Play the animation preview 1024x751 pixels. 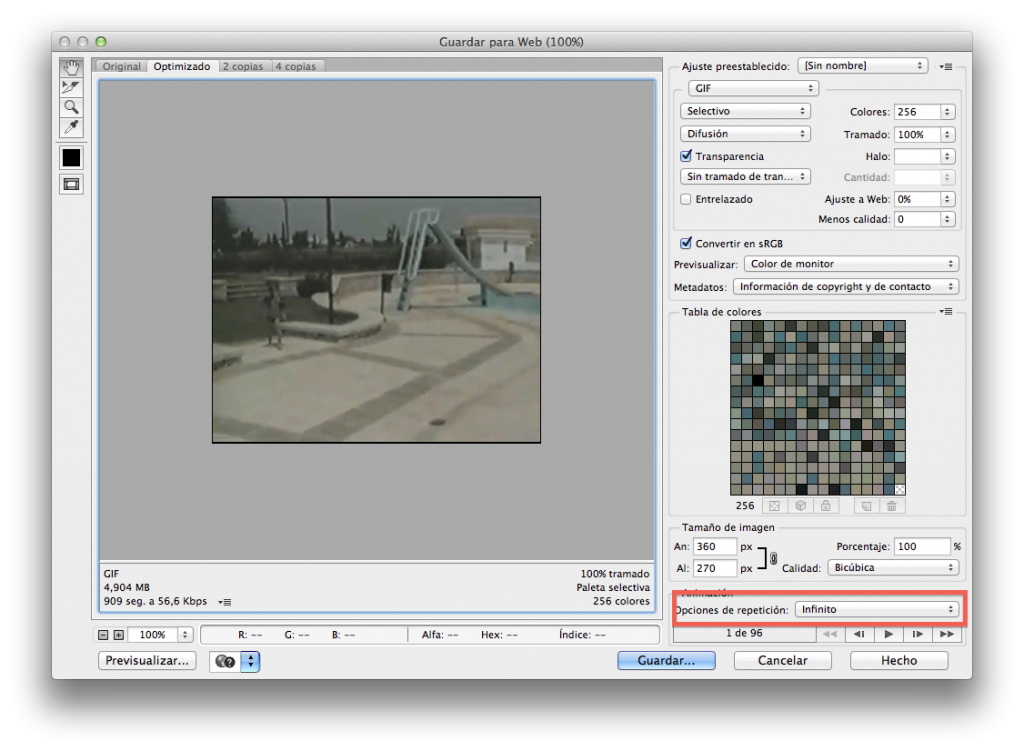888,634
